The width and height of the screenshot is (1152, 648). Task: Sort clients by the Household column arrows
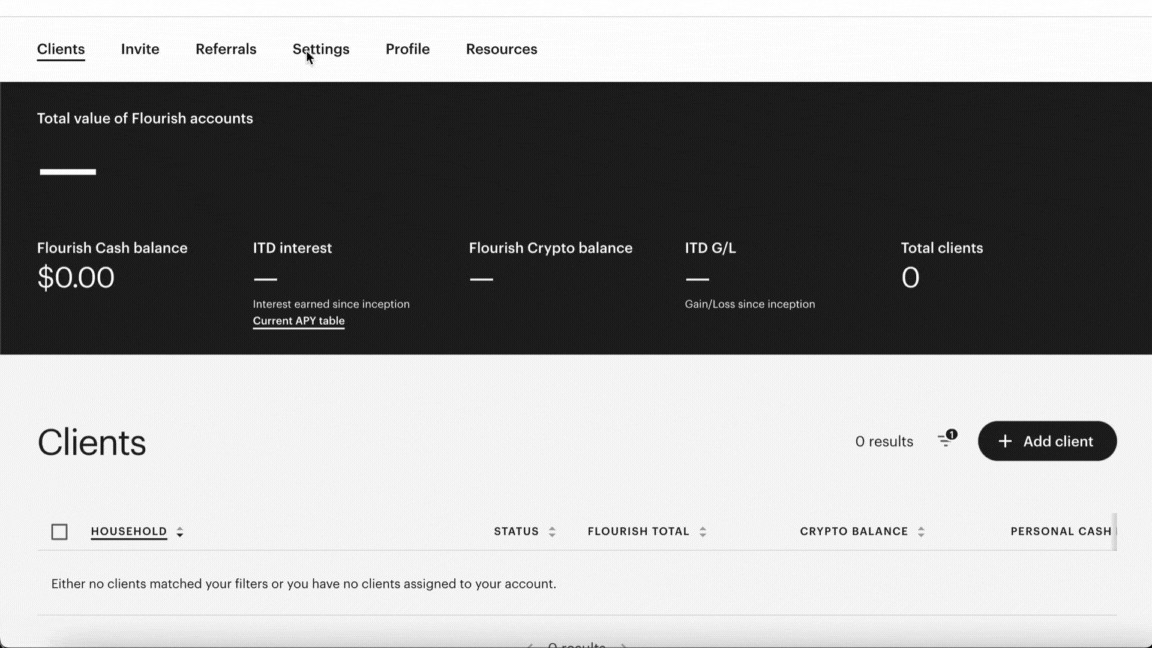point(180,532)
